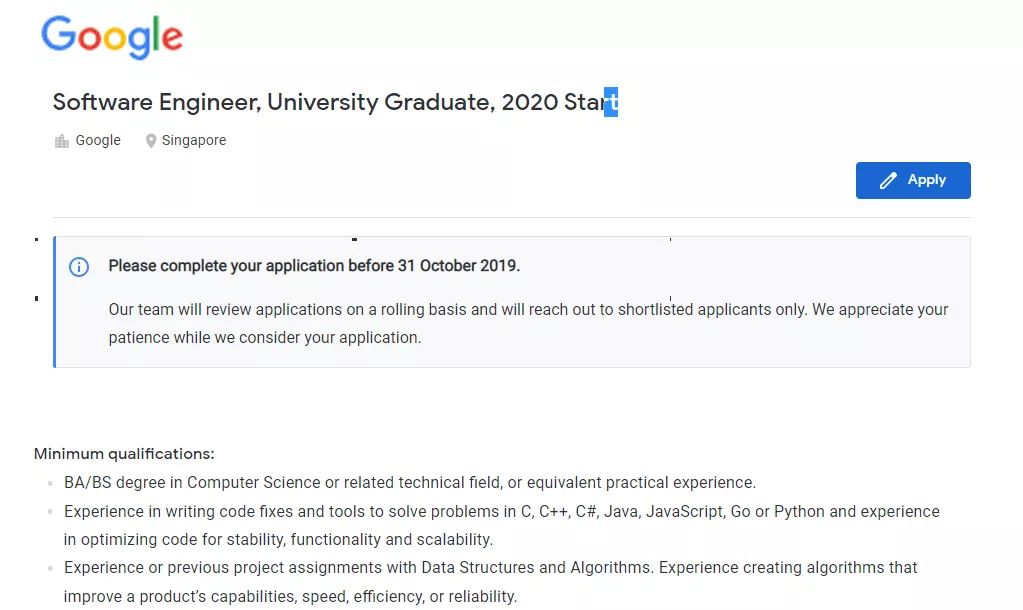Image resolution: width=1023 pixels, height=610 pixels.
Task: Click the Software Engineer job title heading
Action: [335, 102]
